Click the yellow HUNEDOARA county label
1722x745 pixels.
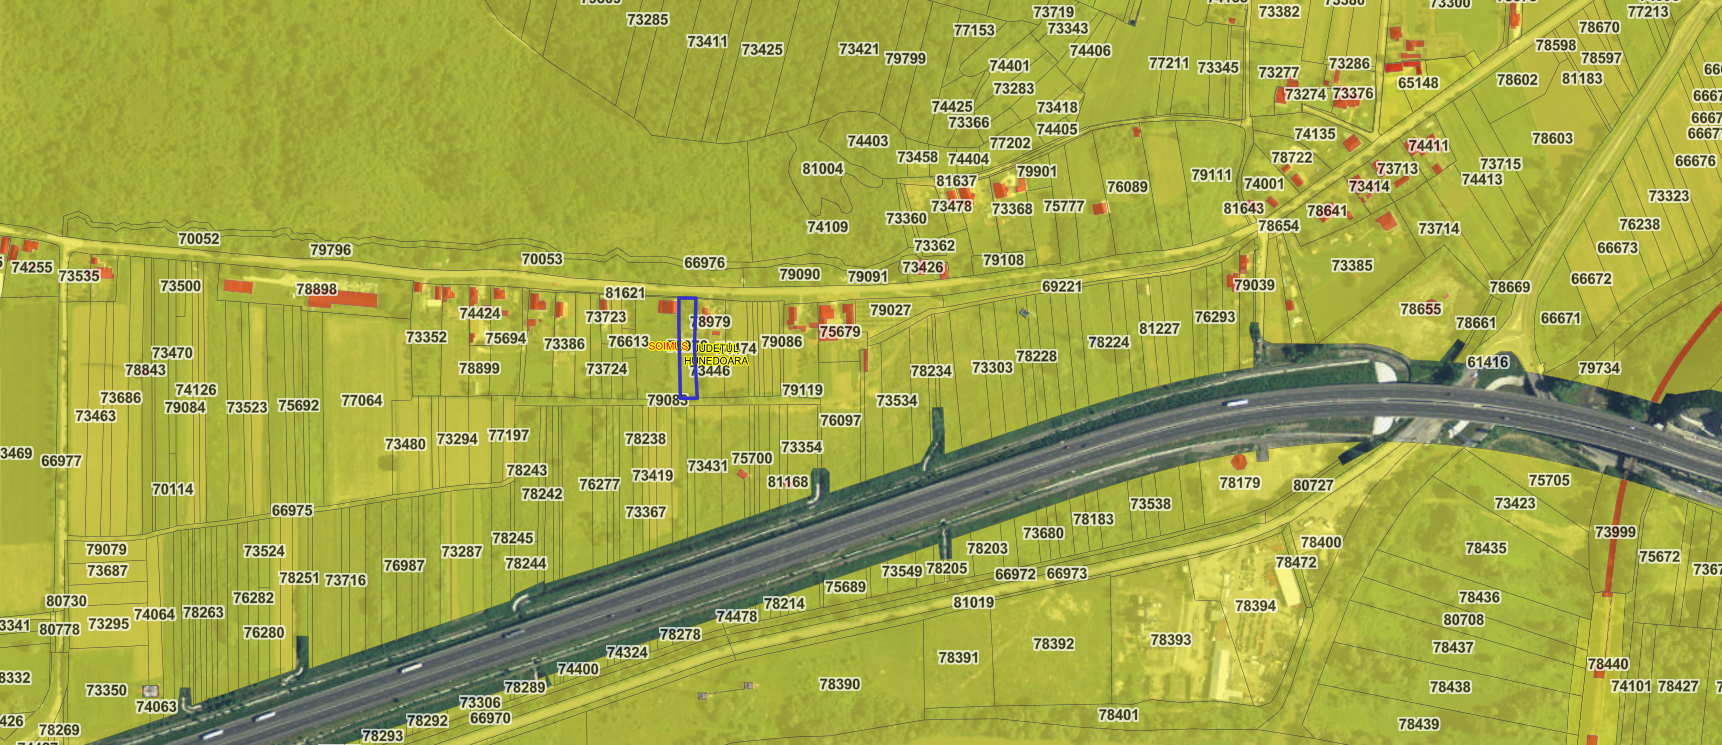pos(716,360)
